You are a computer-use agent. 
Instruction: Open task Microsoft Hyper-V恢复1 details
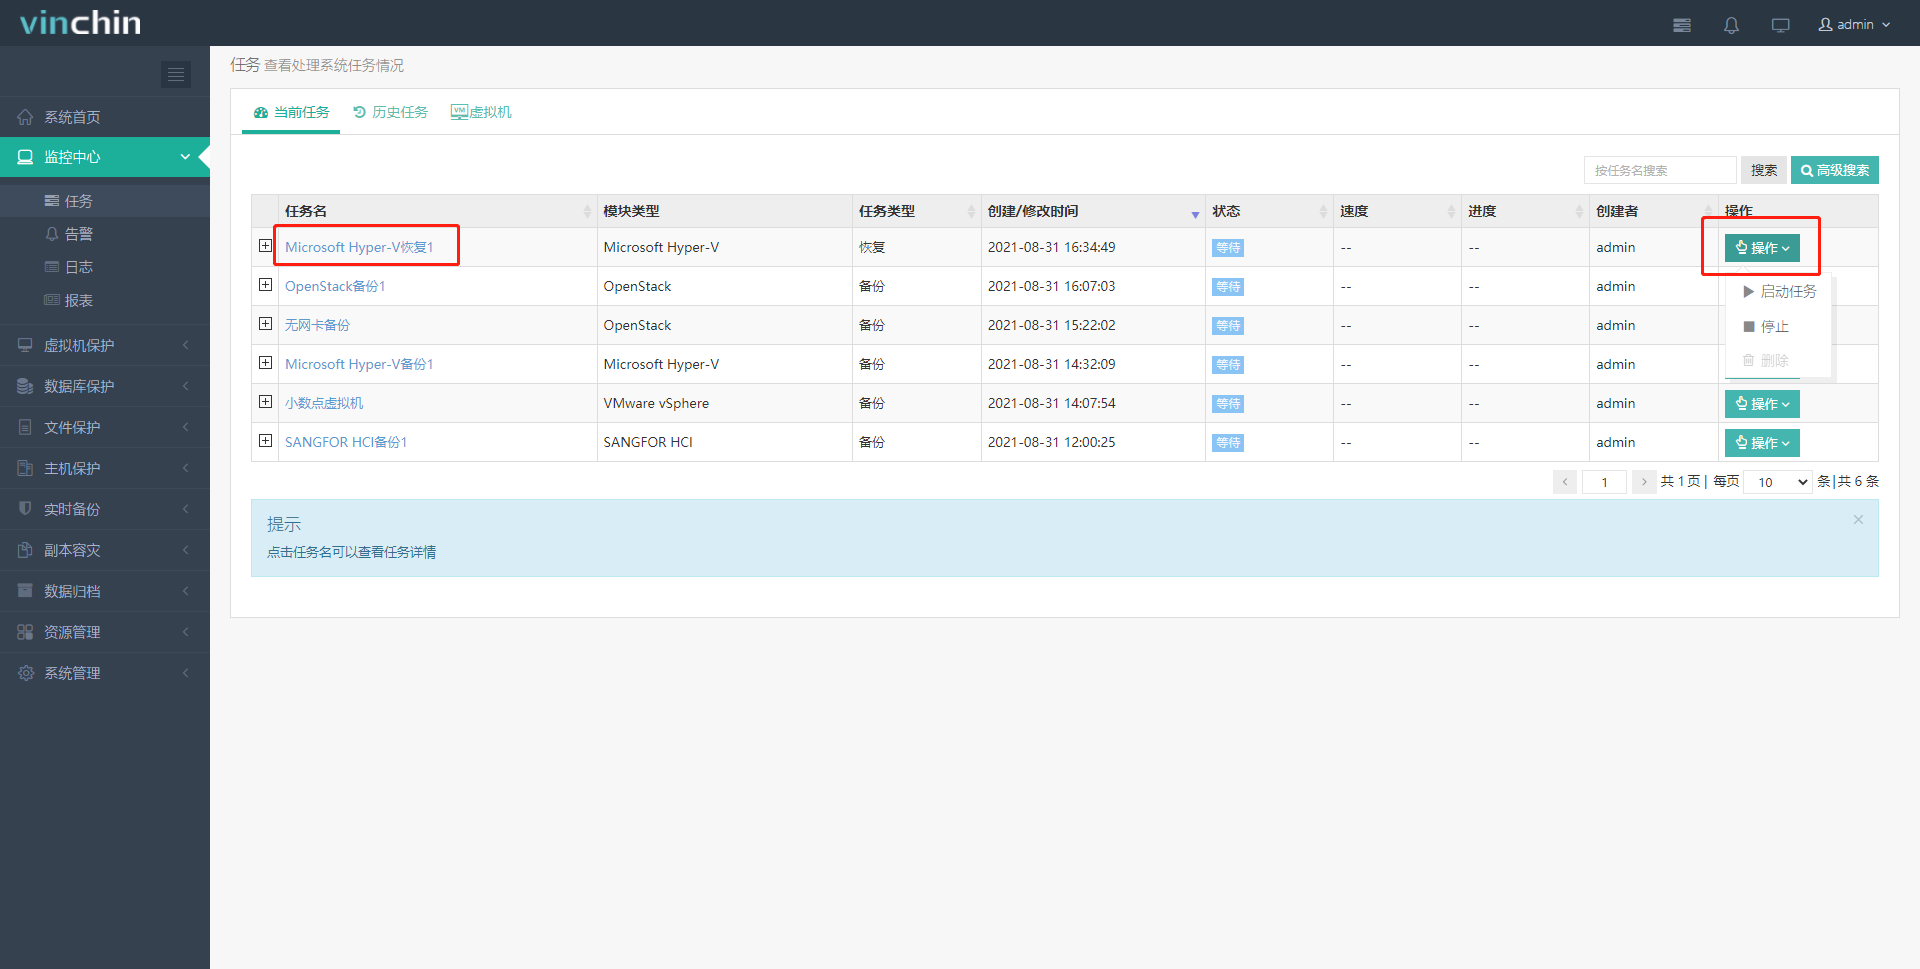pos(359,247)
